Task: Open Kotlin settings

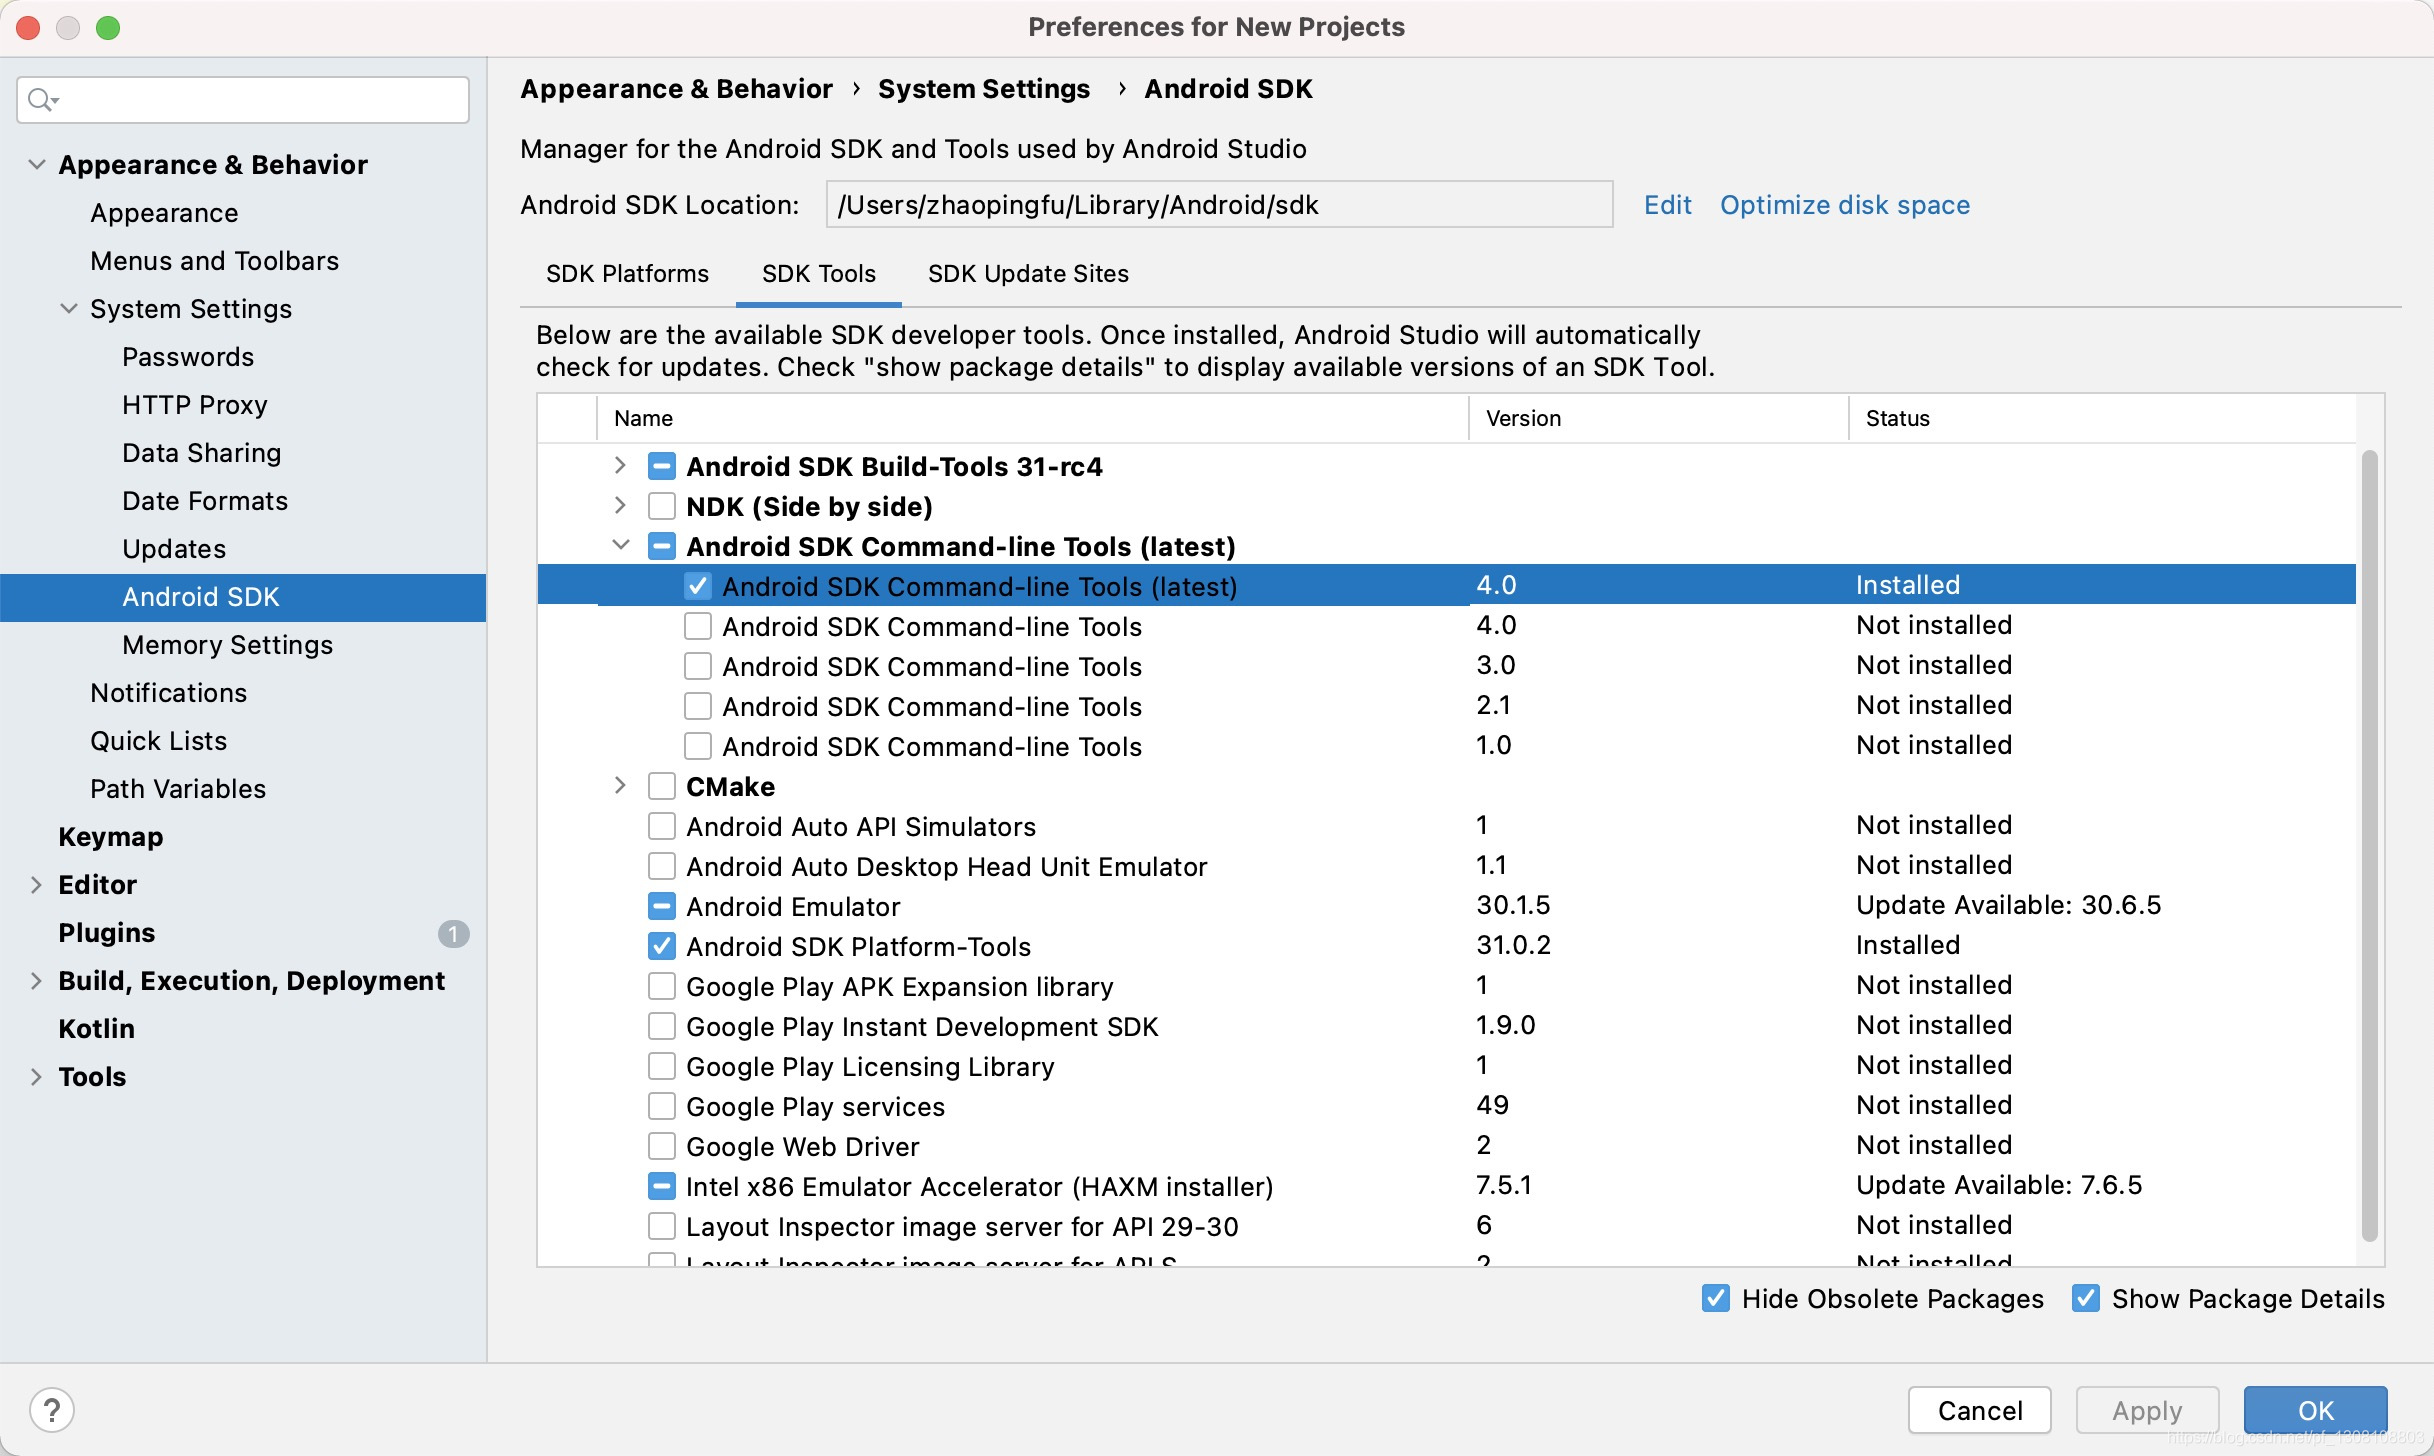Action: pos(96,1029)
